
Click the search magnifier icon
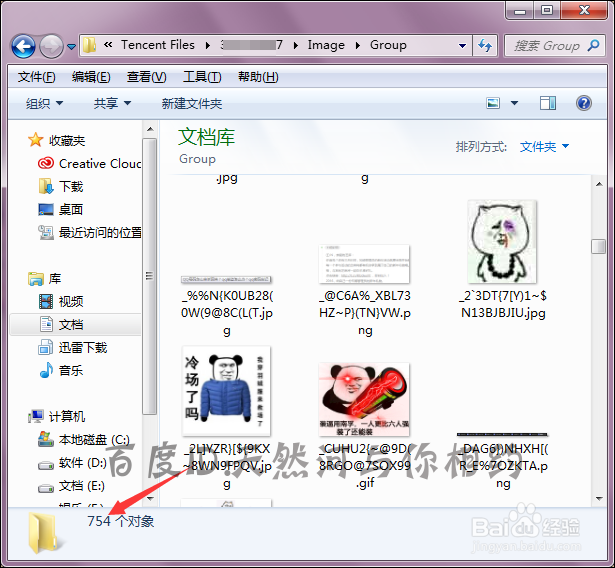(x=593, y=46)
